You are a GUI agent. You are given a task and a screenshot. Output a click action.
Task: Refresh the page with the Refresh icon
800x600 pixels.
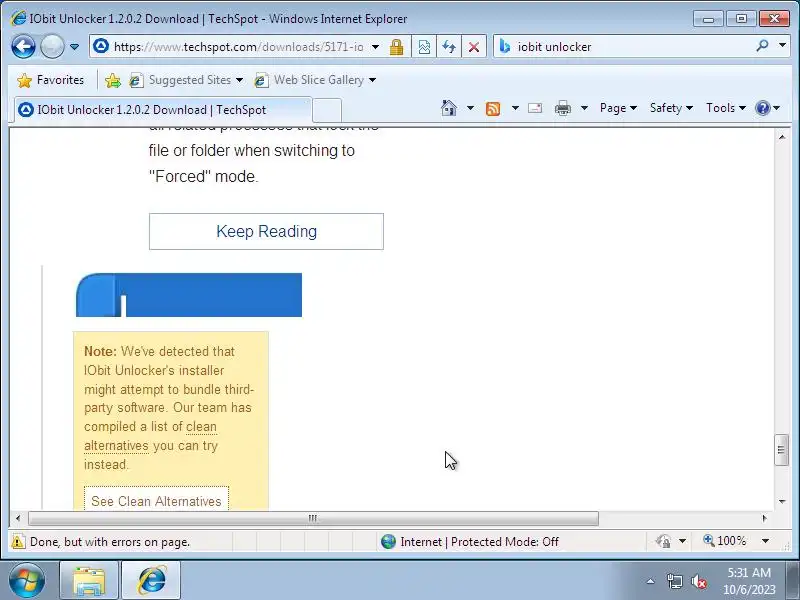pyautogui.click(x=449, y=47)
